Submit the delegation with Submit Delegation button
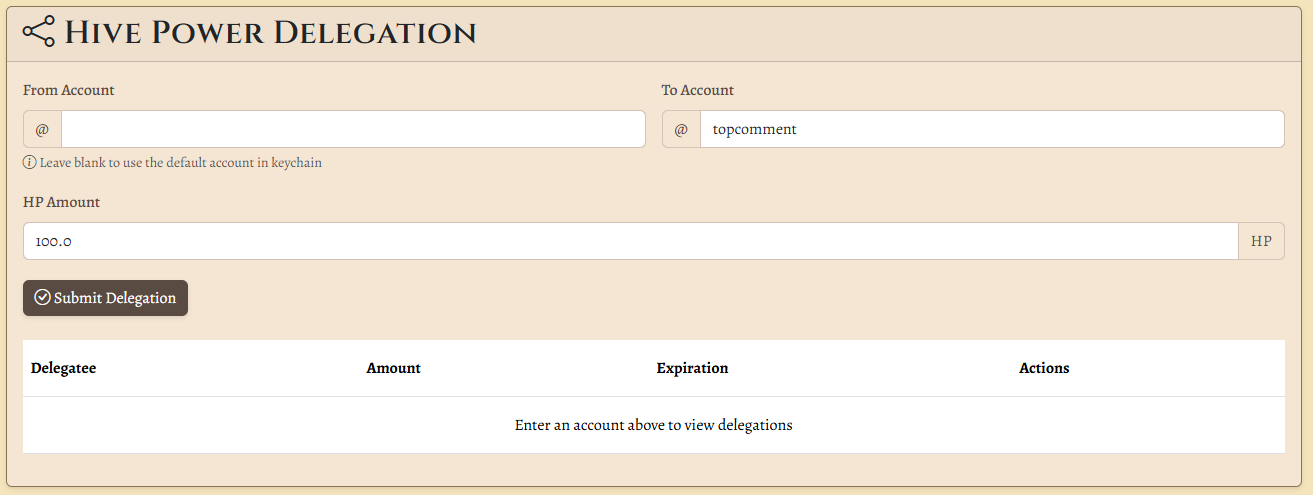 (105, 298)
